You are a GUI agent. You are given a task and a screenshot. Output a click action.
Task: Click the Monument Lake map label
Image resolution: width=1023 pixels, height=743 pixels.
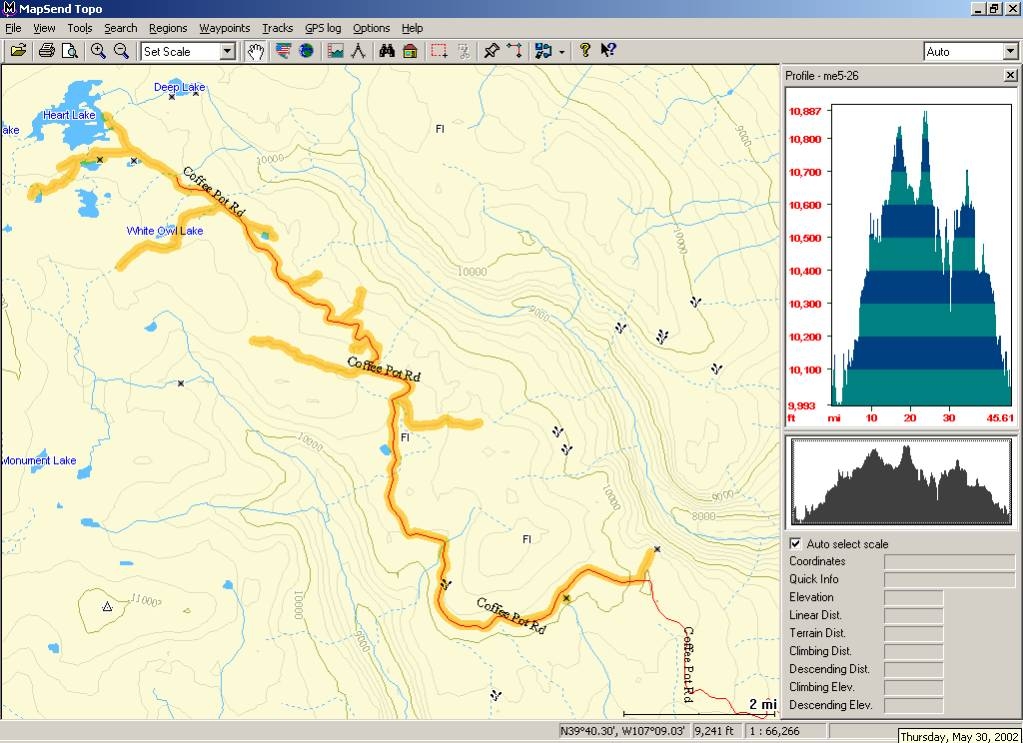[38, 461]
